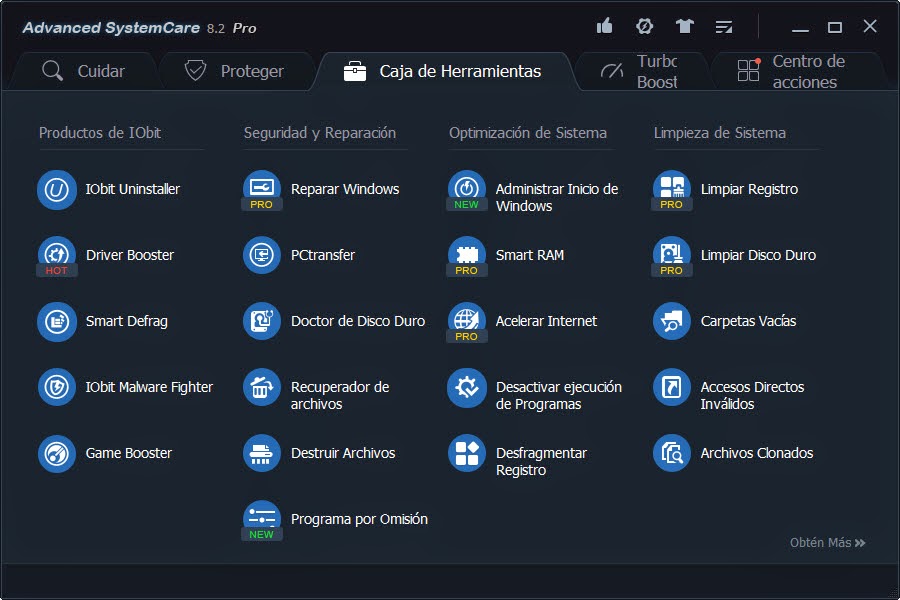Click the Game Booster label
This screenshot has height=600, width=900.
[x=129, y=454]
